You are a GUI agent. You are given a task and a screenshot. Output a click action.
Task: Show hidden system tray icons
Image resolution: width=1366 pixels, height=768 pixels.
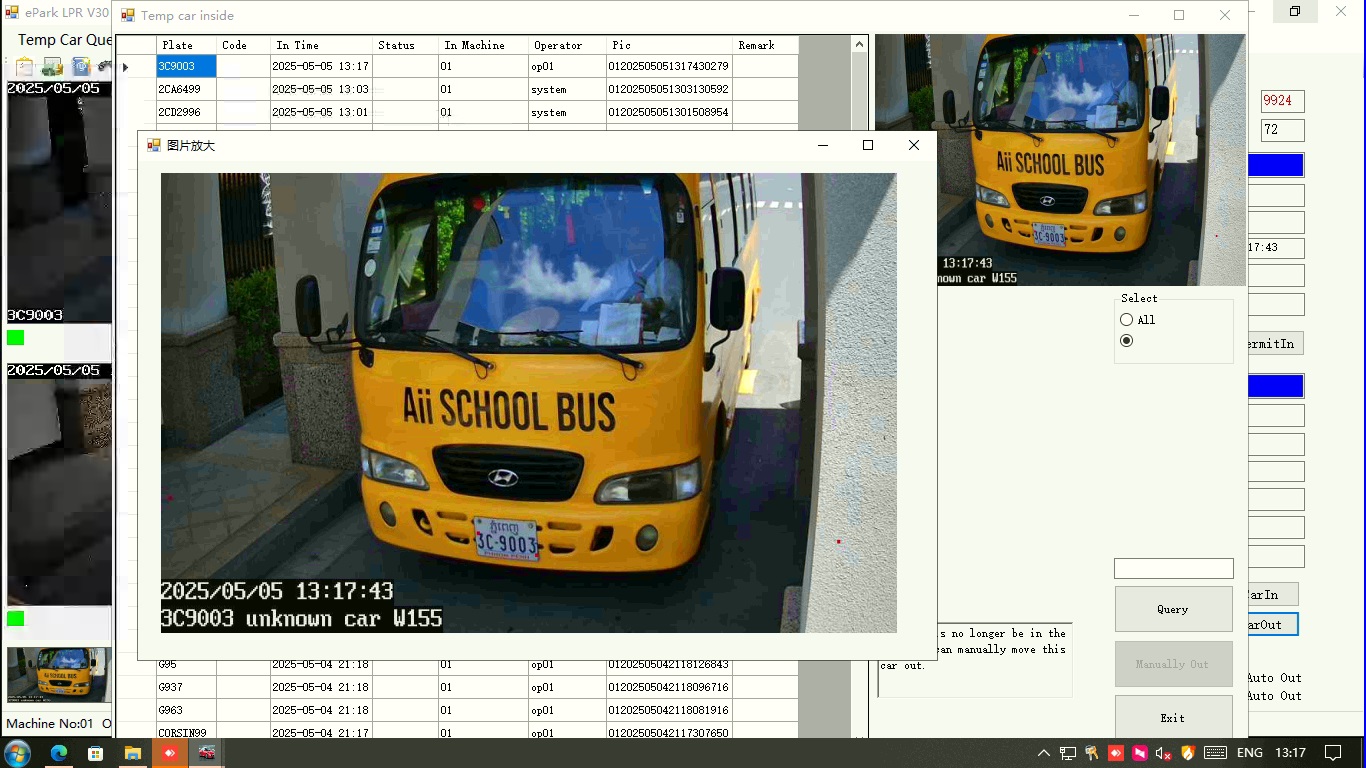[x=1043, y=753]
